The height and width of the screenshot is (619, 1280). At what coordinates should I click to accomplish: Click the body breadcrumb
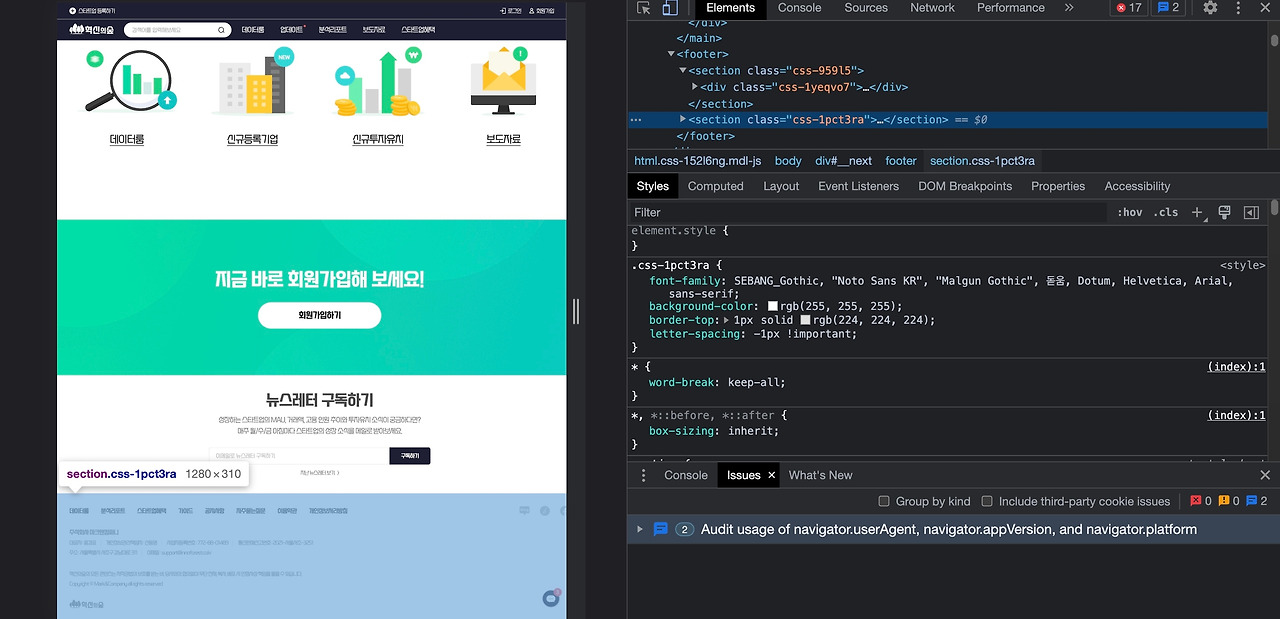[x=788, y=161]
